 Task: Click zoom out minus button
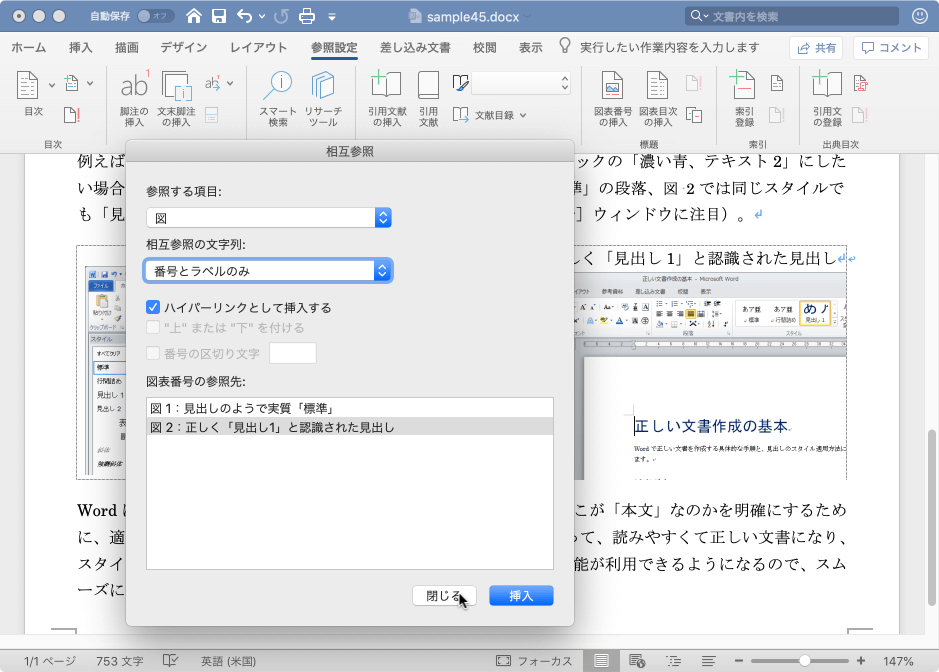click(738, 661)
